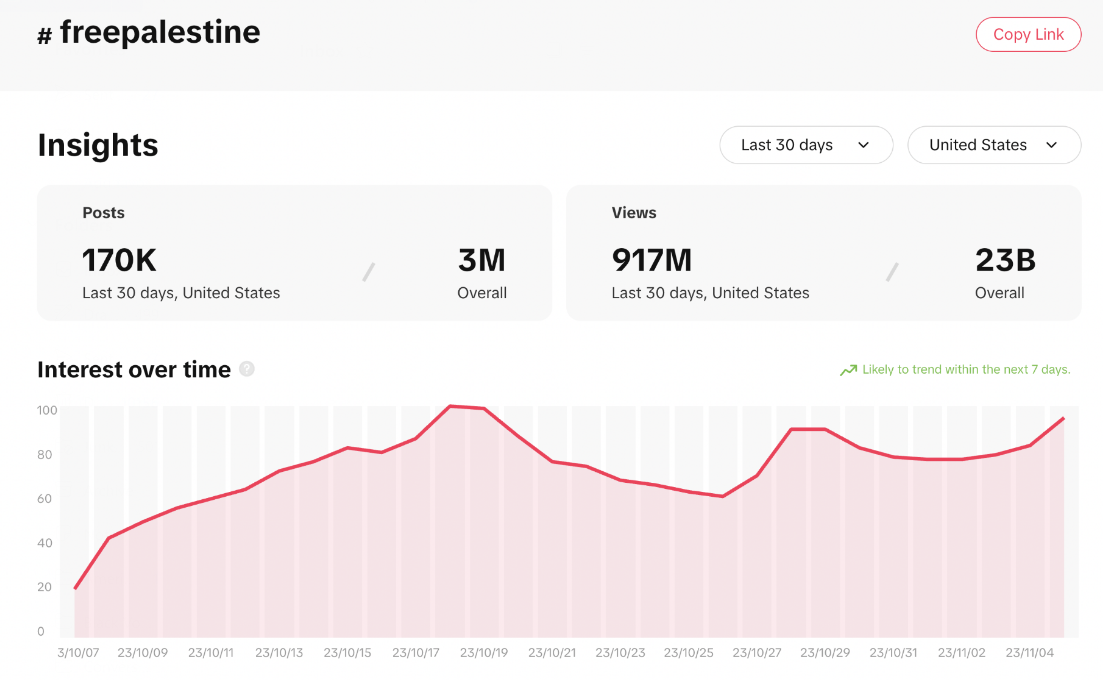Click the chevron arrow in United States
This screenshot has width=1103, height=680.
pos(1051,145)
